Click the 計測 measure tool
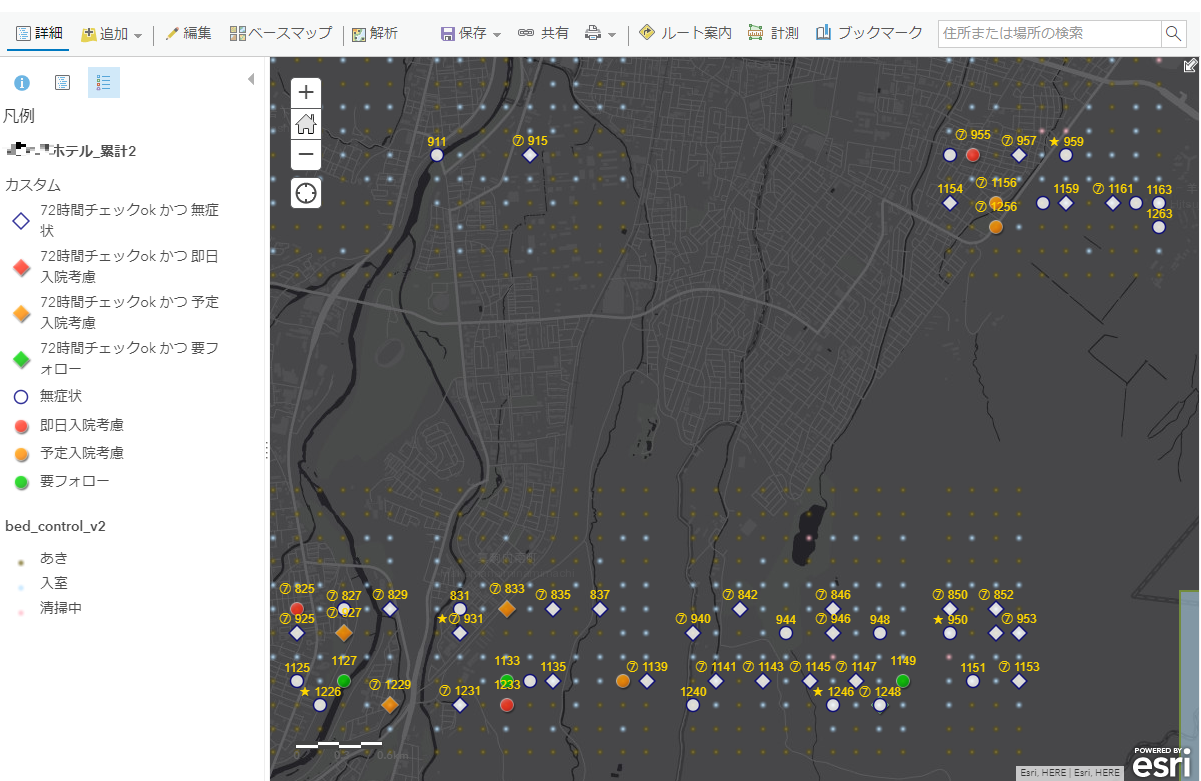 773,34
